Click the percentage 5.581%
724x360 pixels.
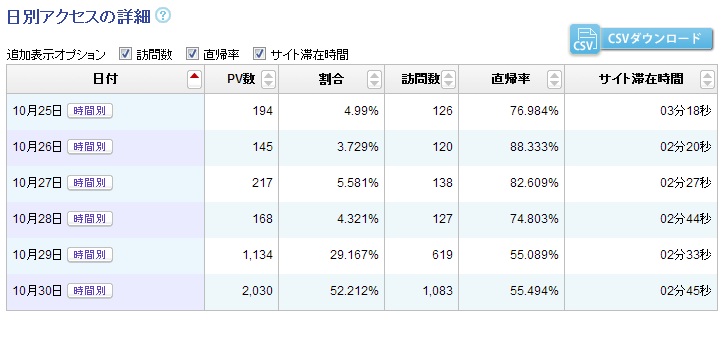point(357,183)
